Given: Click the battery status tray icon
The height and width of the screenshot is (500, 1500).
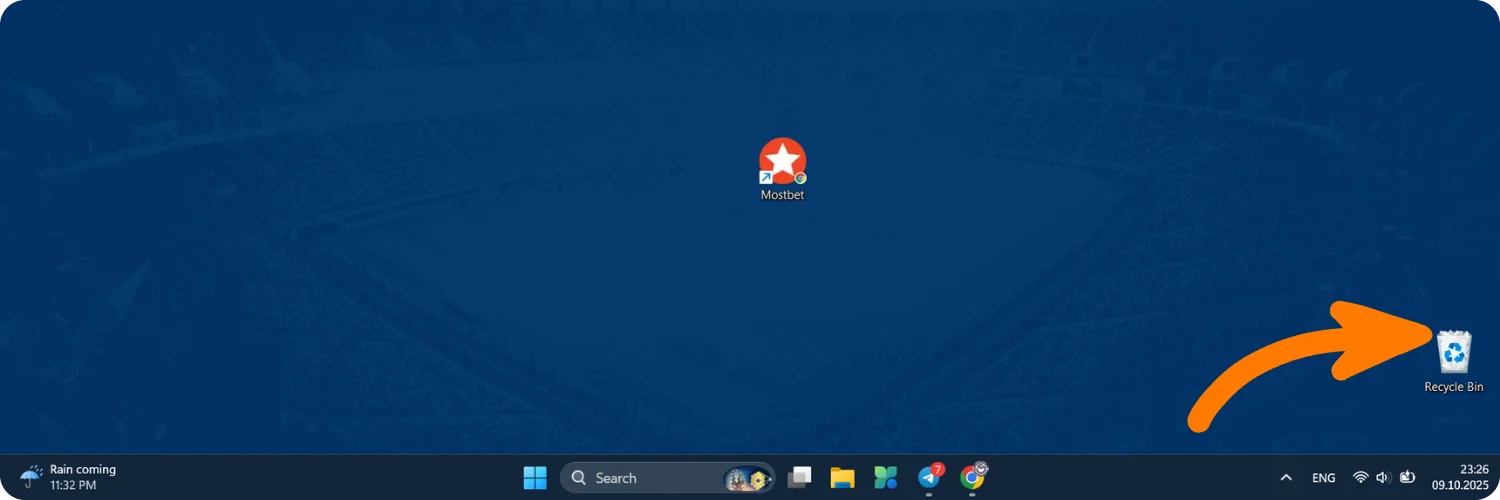Looking at the screenshot, I should (1408, 478).
